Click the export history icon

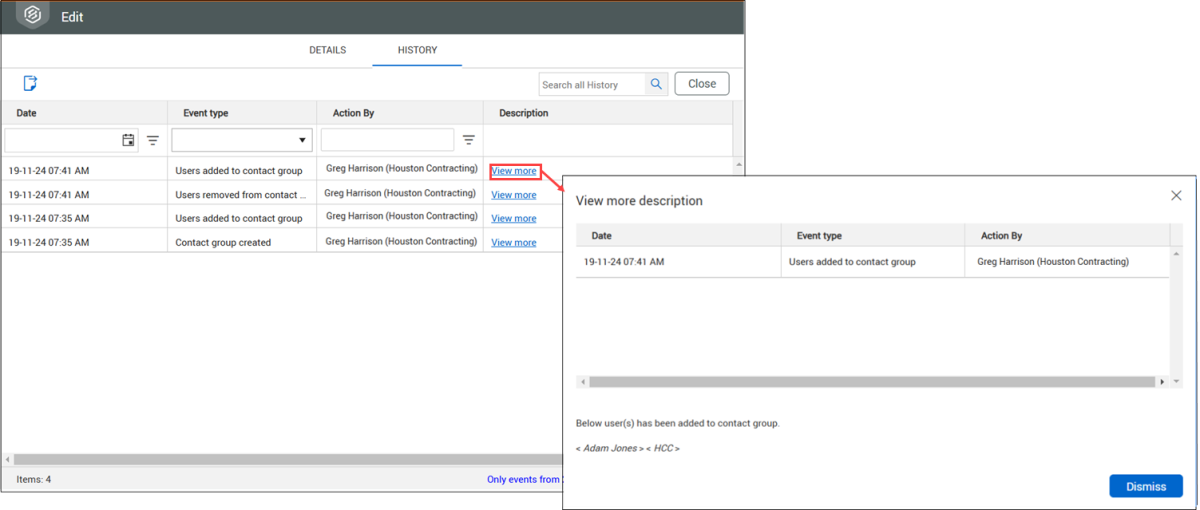(x=30, y=84)
